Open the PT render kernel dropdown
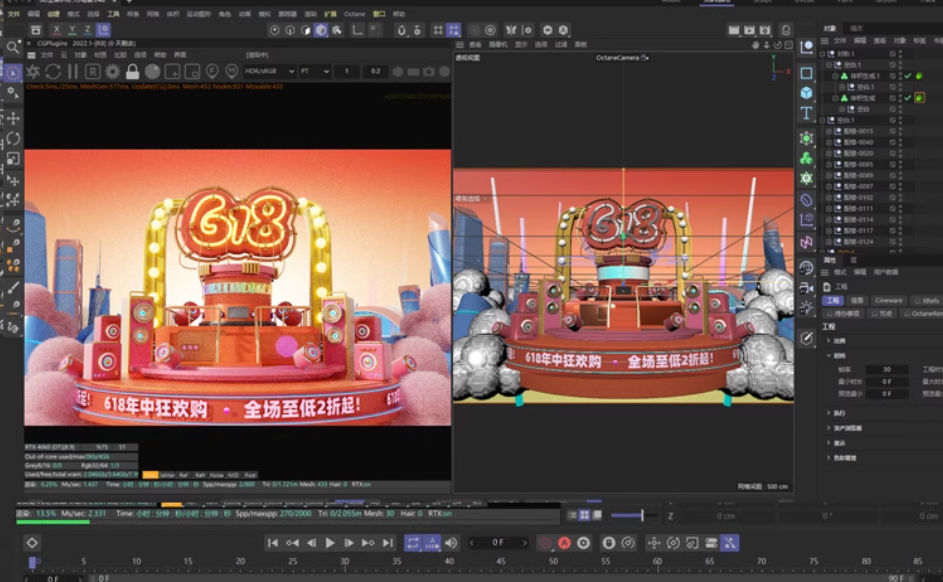This screenshot has height=582, width=943. (314, 72)
